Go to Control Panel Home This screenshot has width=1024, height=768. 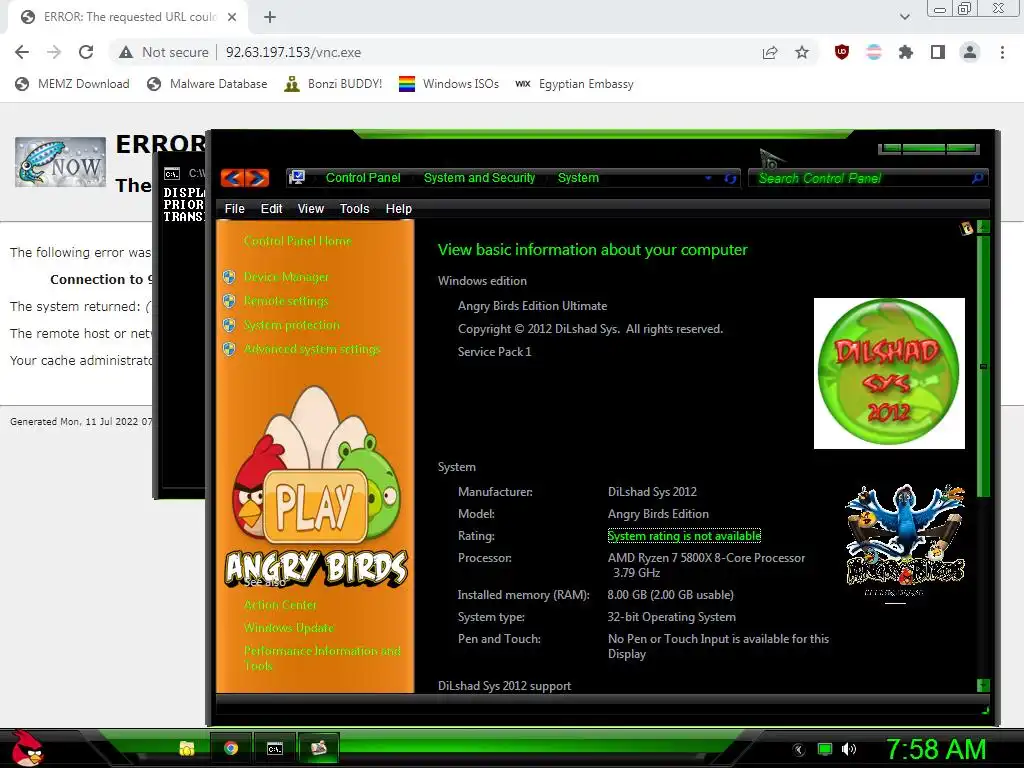point(298,241)
